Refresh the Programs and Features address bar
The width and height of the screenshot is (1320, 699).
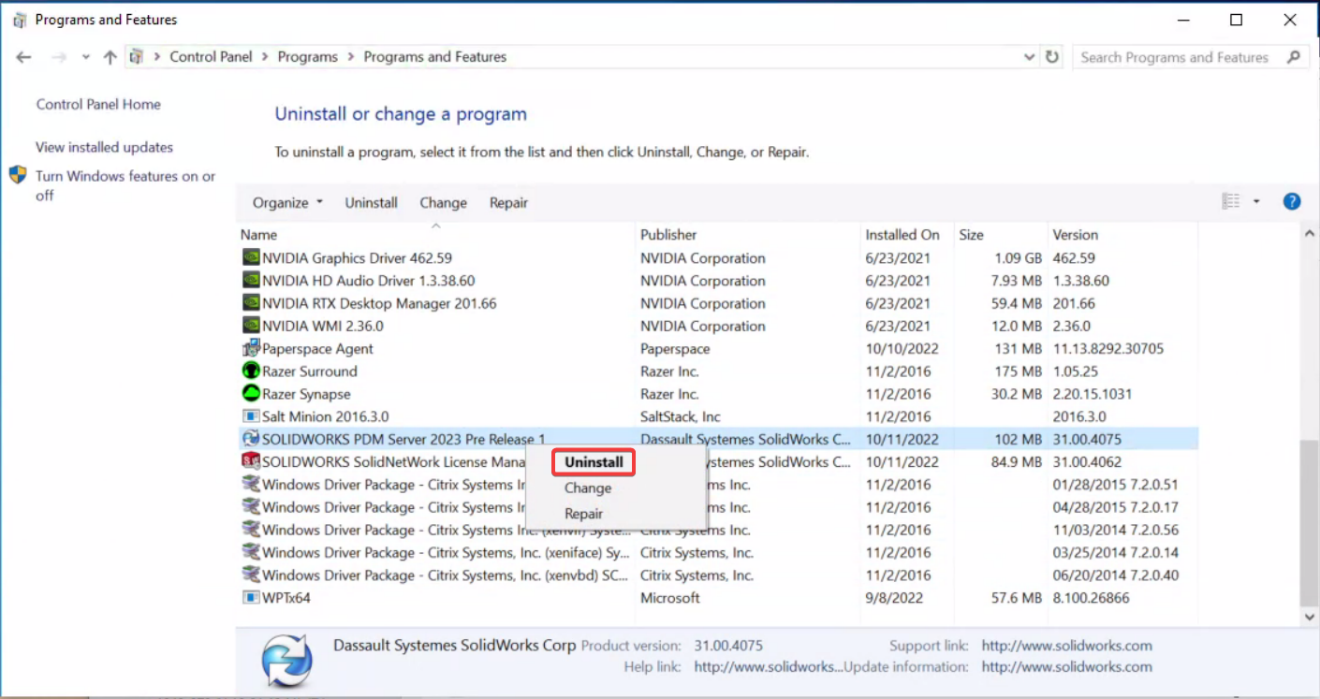pos(1052,57)
